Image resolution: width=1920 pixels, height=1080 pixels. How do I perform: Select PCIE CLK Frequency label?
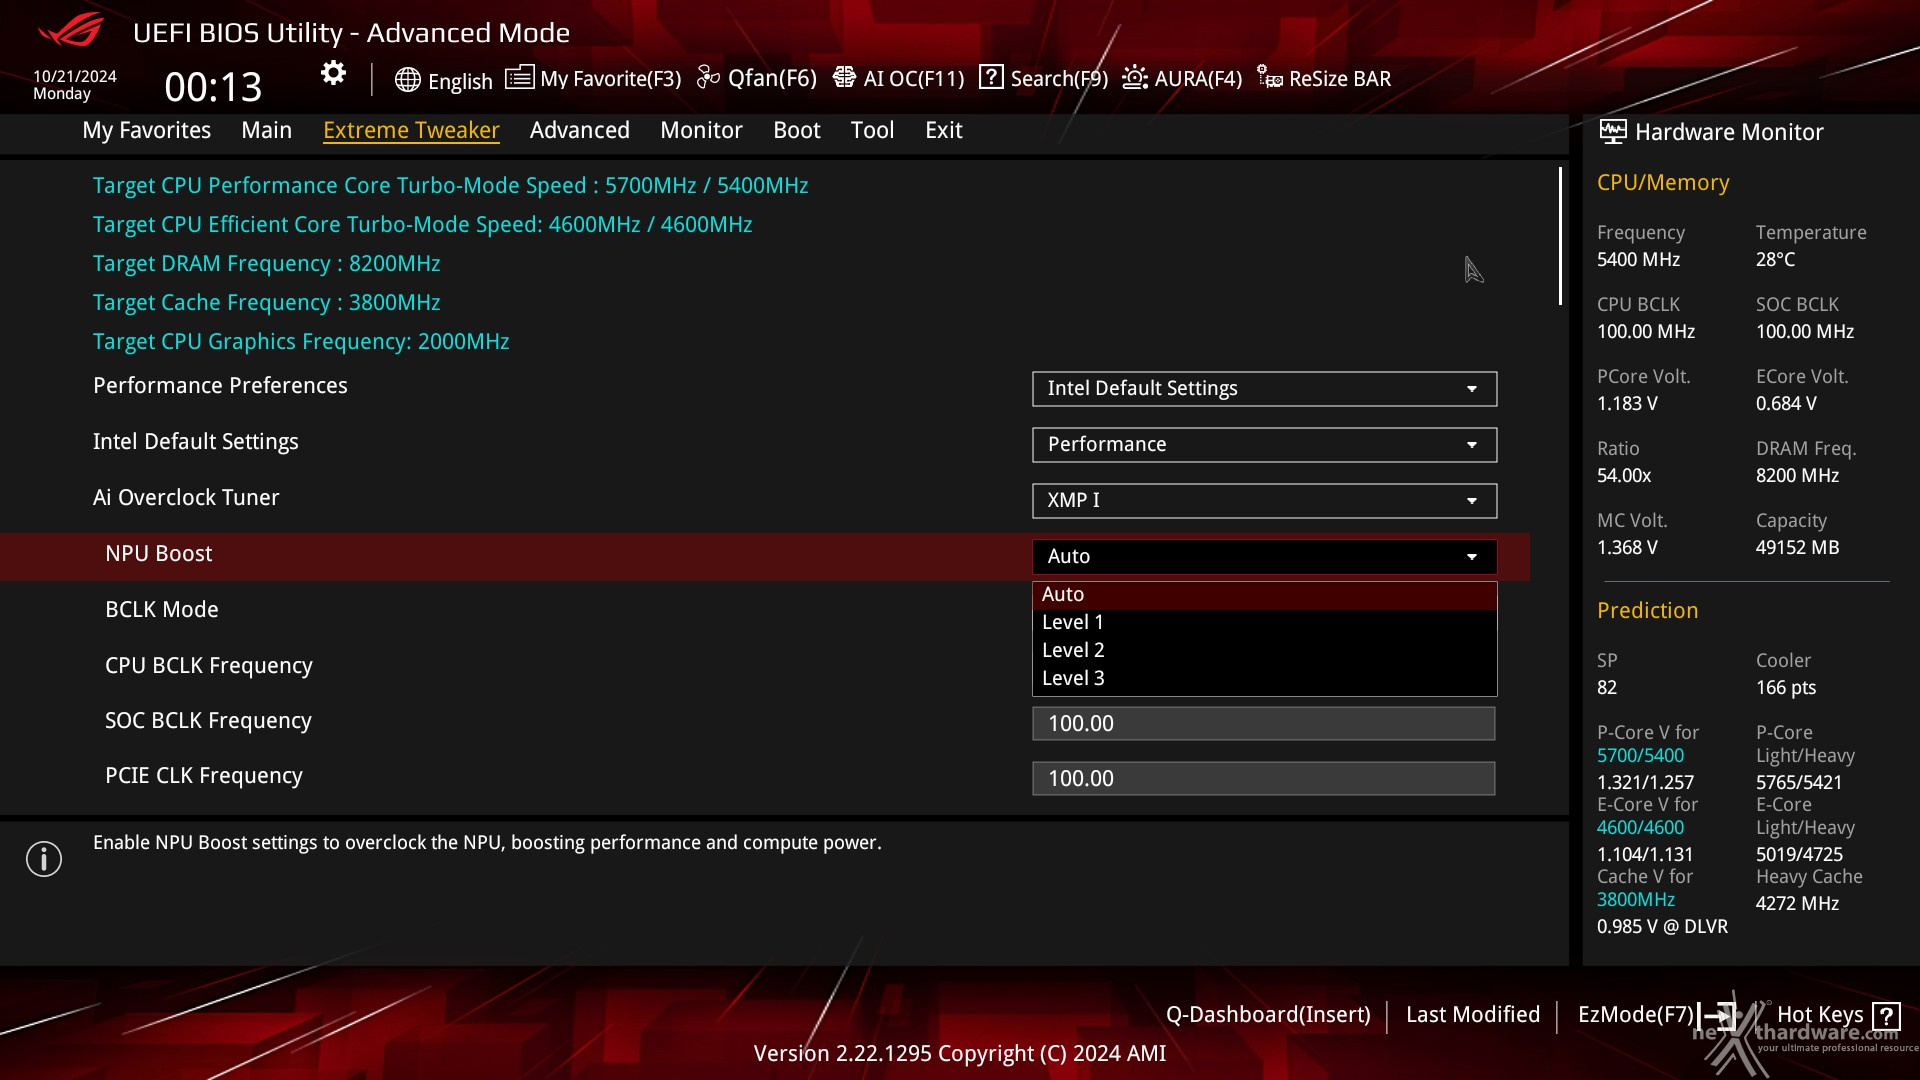tap(204, 776)
